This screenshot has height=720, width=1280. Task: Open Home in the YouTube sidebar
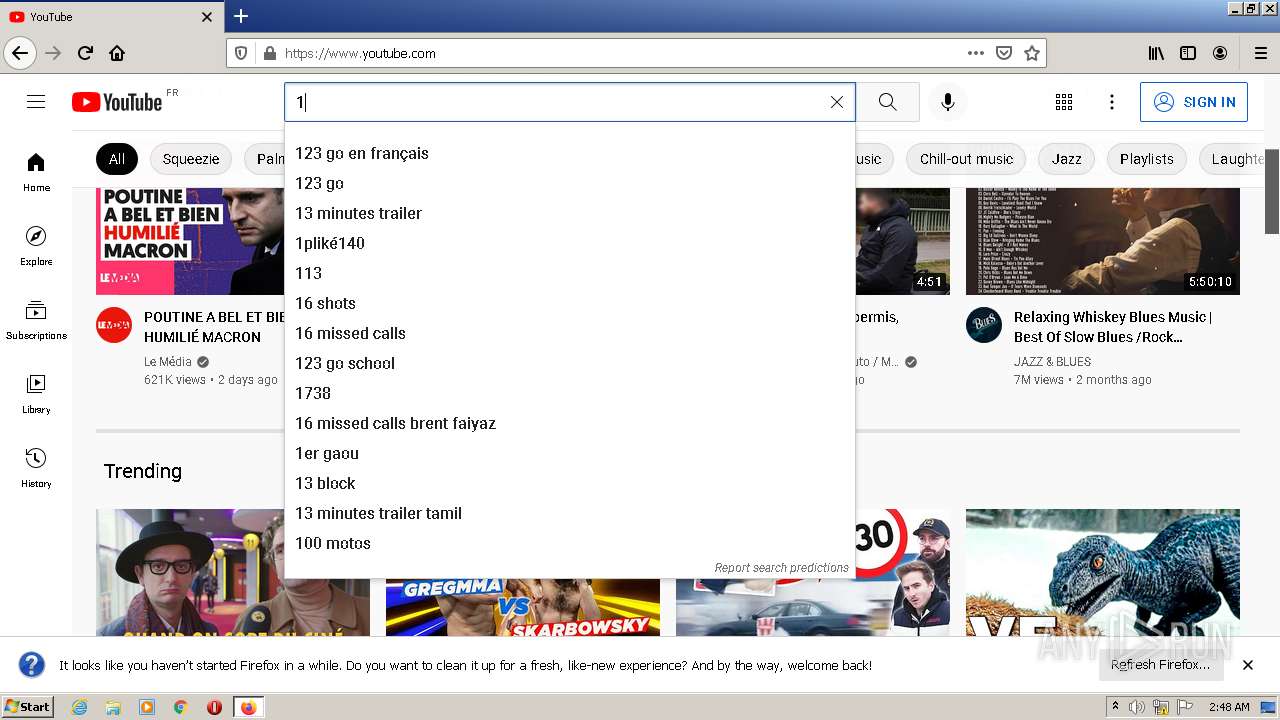[x=36, y=172]
